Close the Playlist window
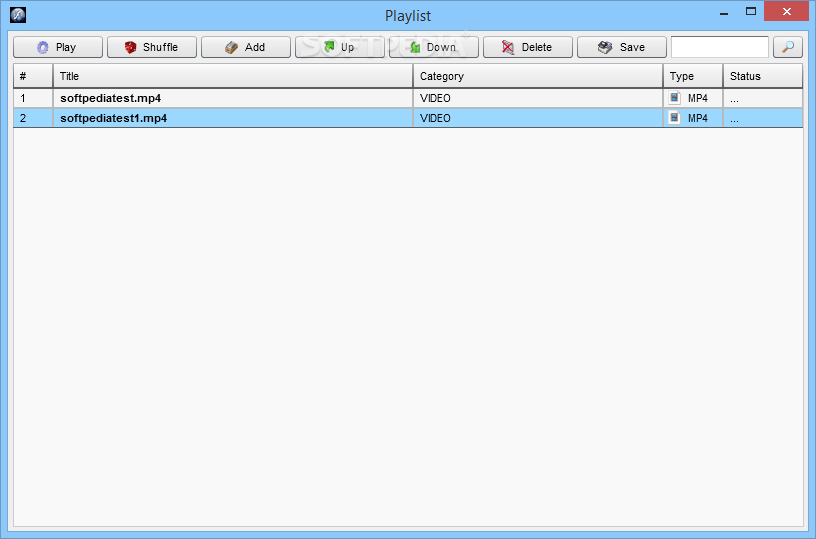816x539 pixels. (786, 11)
